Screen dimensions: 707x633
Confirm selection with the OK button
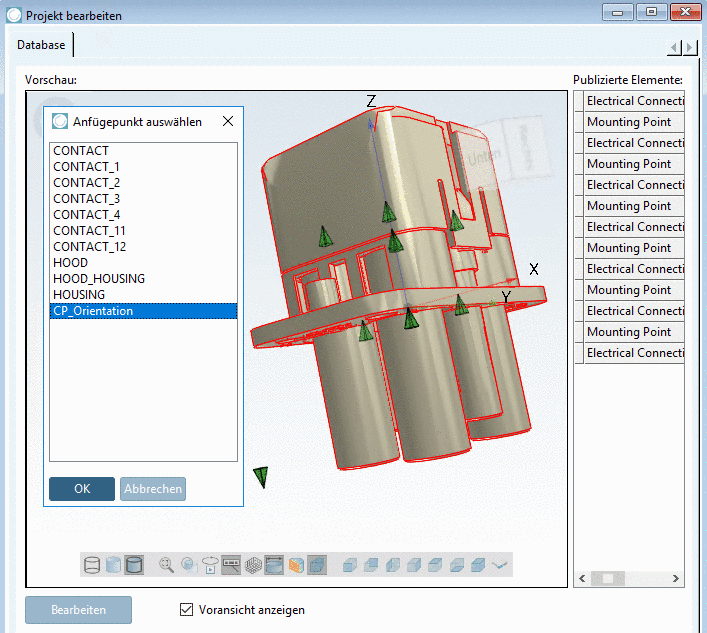tap(82, 489)
